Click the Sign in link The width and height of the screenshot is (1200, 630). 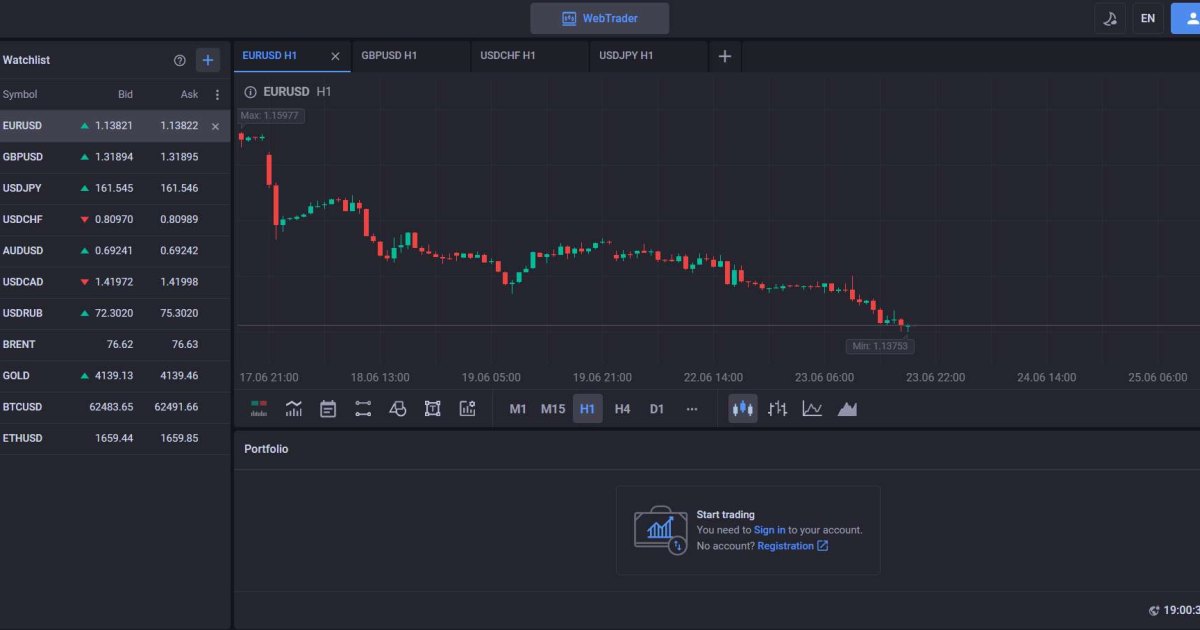[769, 530]
